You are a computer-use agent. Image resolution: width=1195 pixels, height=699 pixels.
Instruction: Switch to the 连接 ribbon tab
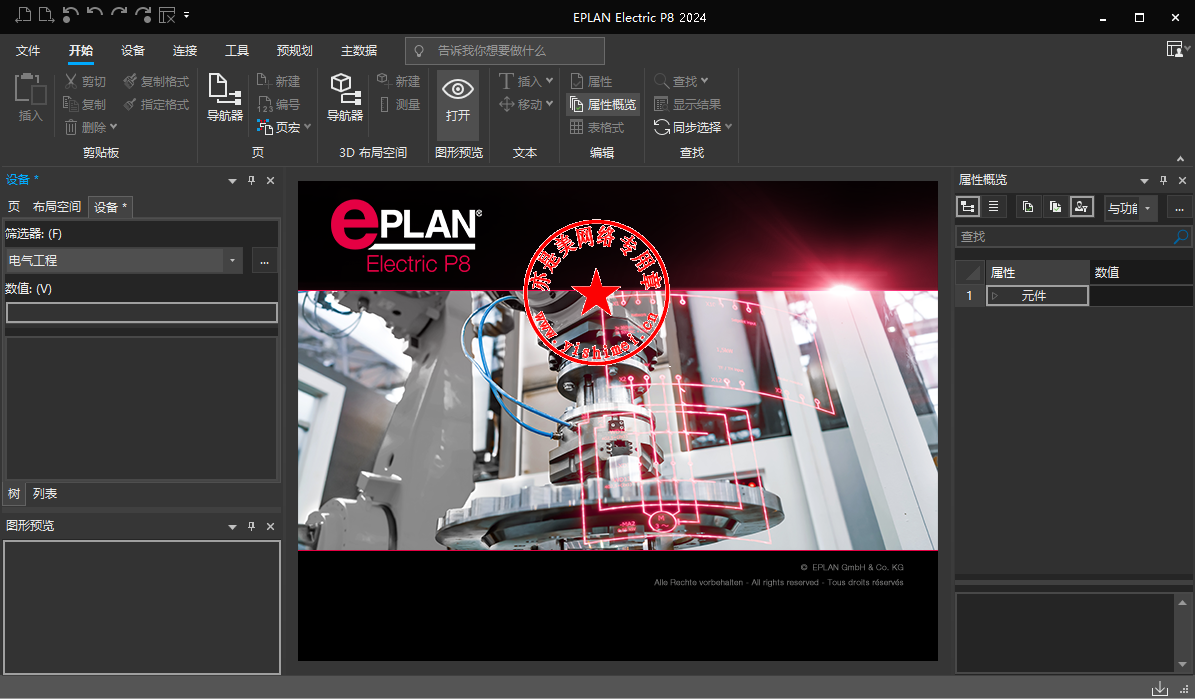(x=185, y=51)
